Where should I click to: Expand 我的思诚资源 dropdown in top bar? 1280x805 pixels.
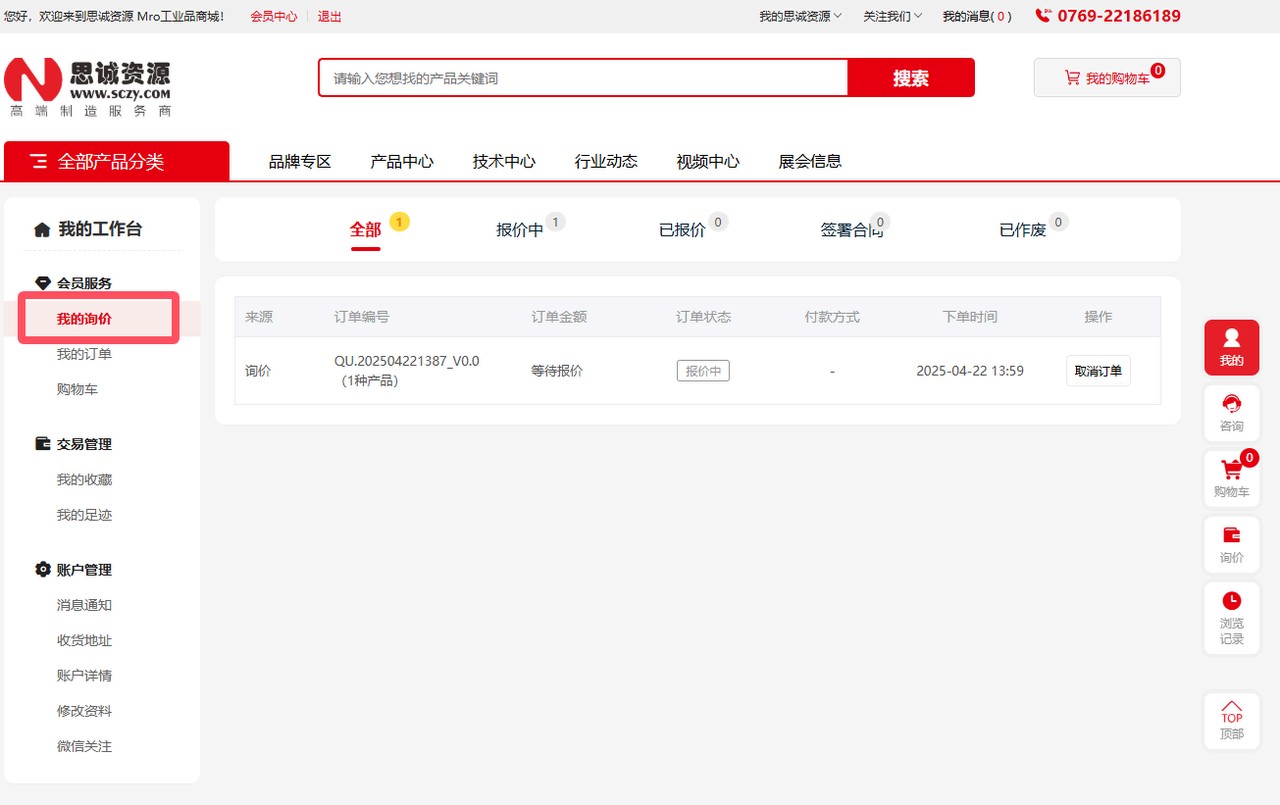coord(800,16)
